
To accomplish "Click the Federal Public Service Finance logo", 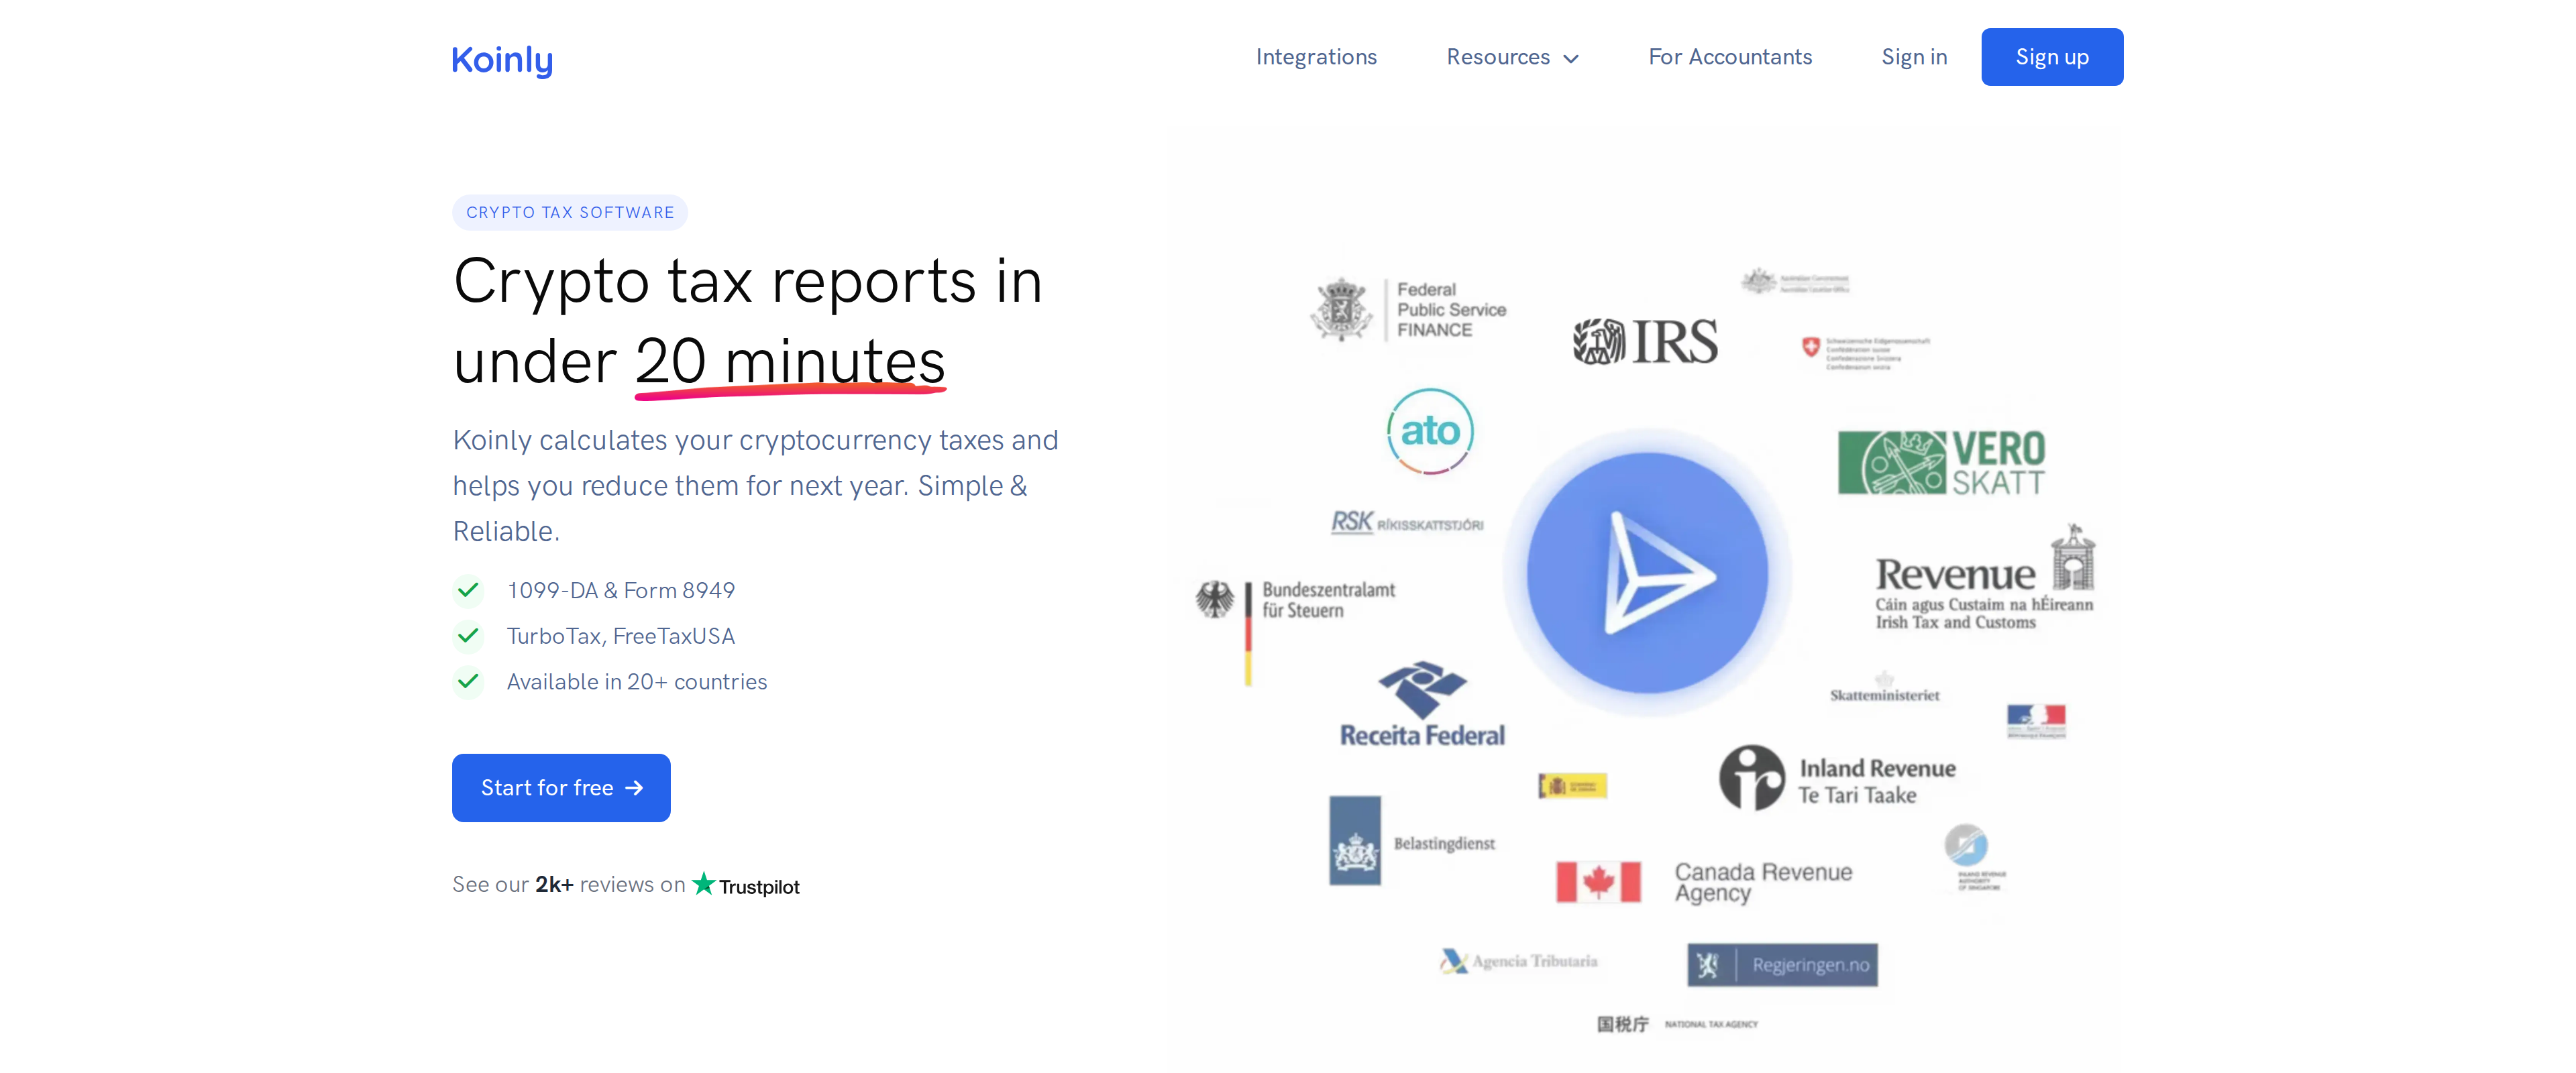I will [x=1409, y=309].
